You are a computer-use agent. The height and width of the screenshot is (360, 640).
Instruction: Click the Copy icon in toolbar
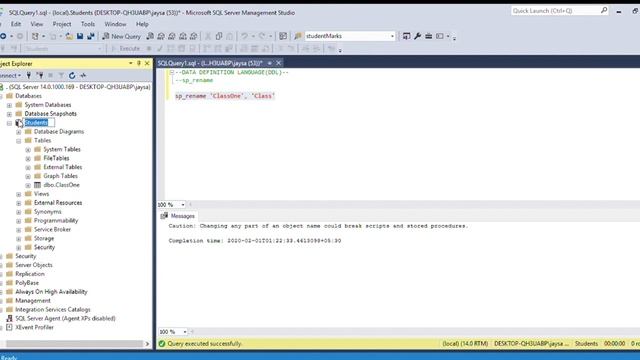point(219,36)
